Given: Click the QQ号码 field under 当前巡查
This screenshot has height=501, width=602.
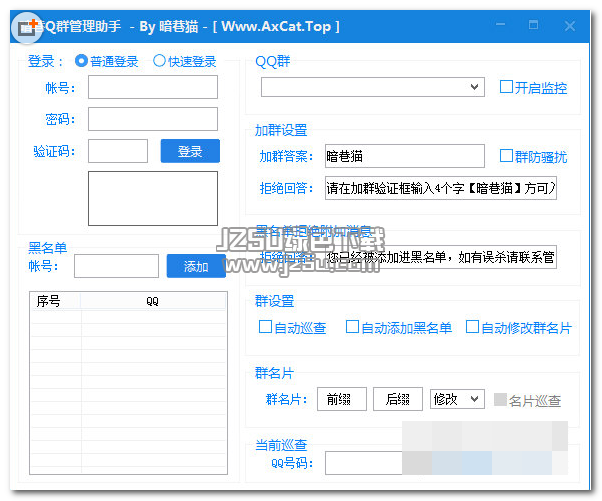Looking at the screenshot, I should pos(364,463).
